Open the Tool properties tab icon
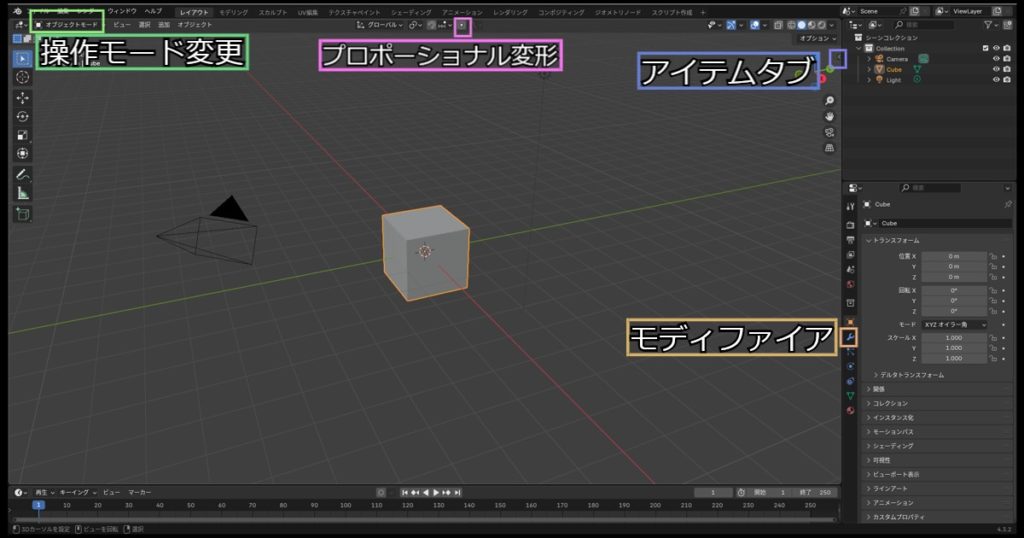 [x=850, y=207]
